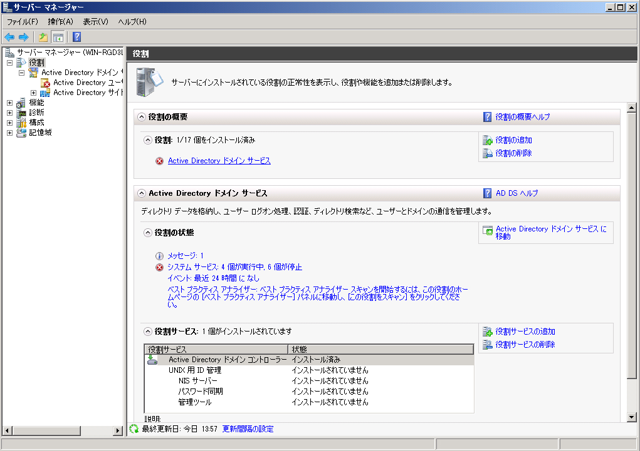Open the blue Help toolbar icon

coord(77,37)
